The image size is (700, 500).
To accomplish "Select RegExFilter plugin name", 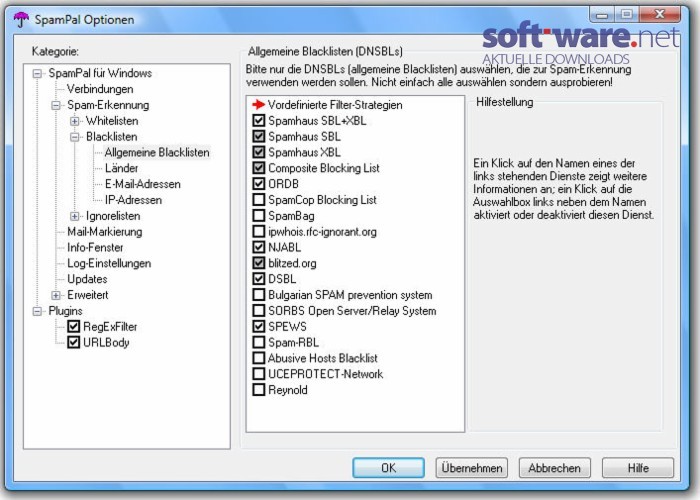I will (x=110, y=326).
